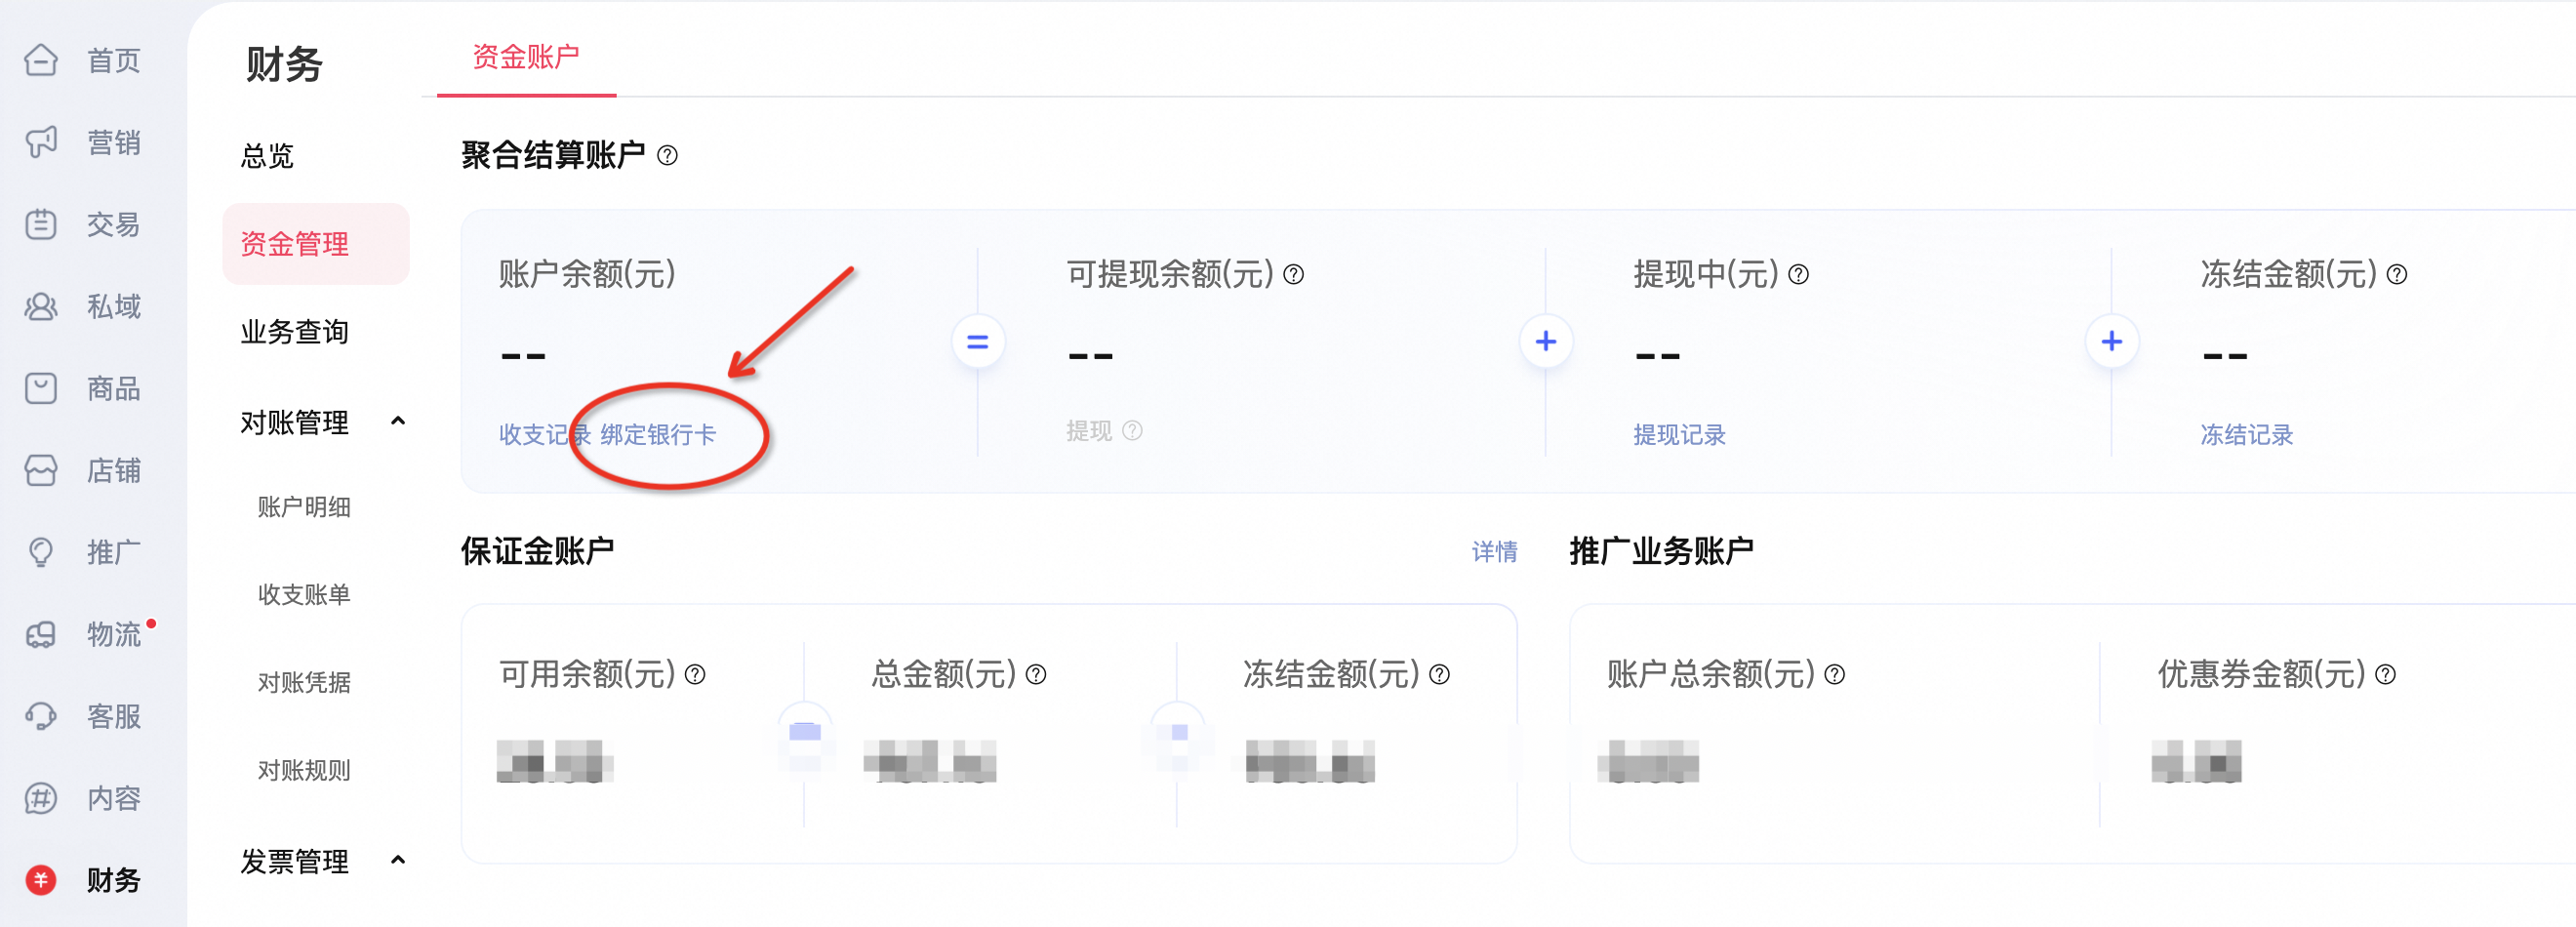View 详情 for 保证金账户
The image size is (2576, 927).
pos(1495,552)
